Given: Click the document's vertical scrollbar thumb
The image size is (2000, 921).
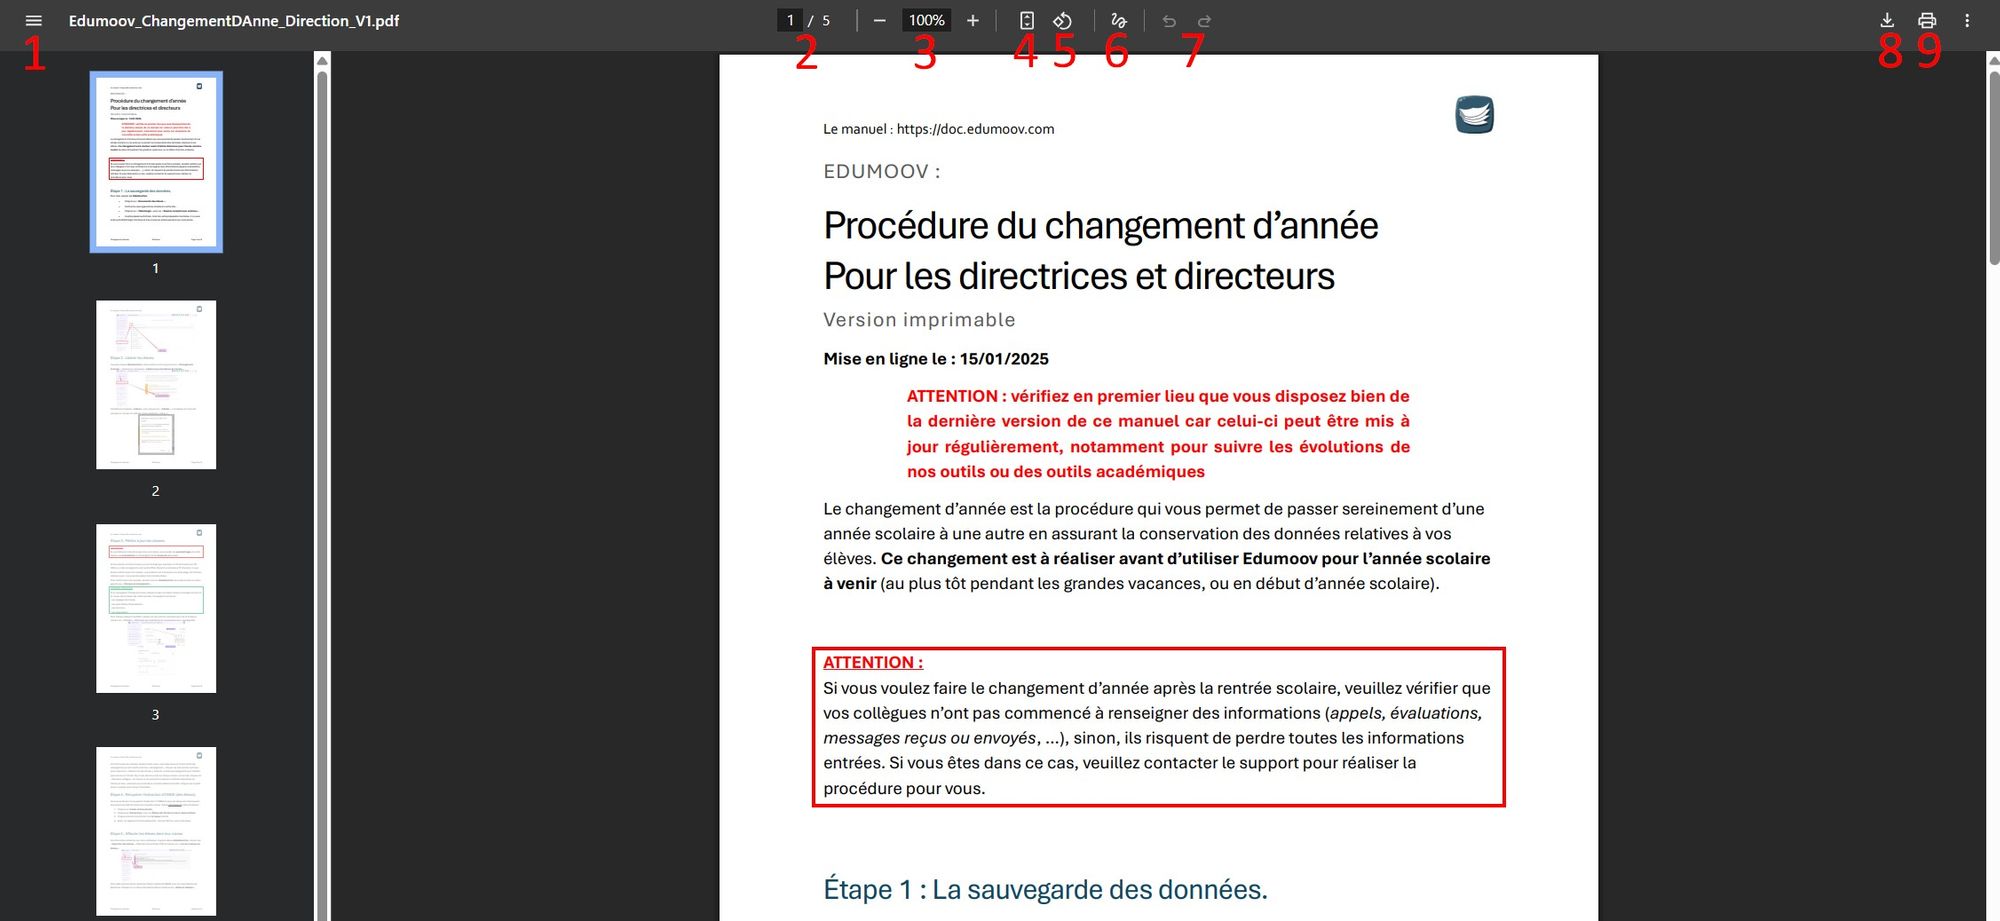Looking at the screenshot, I should point(1992,165).
